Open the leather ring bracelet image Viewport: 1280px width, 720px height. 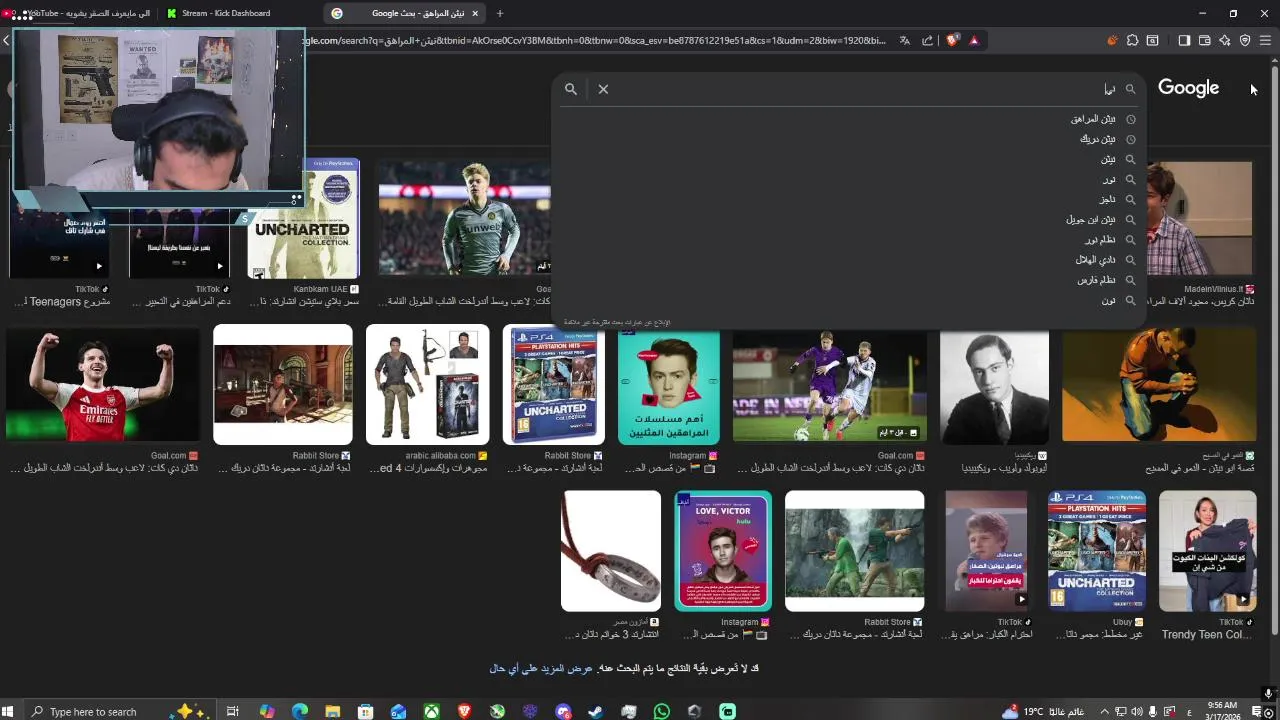click(x=611, y=551)
